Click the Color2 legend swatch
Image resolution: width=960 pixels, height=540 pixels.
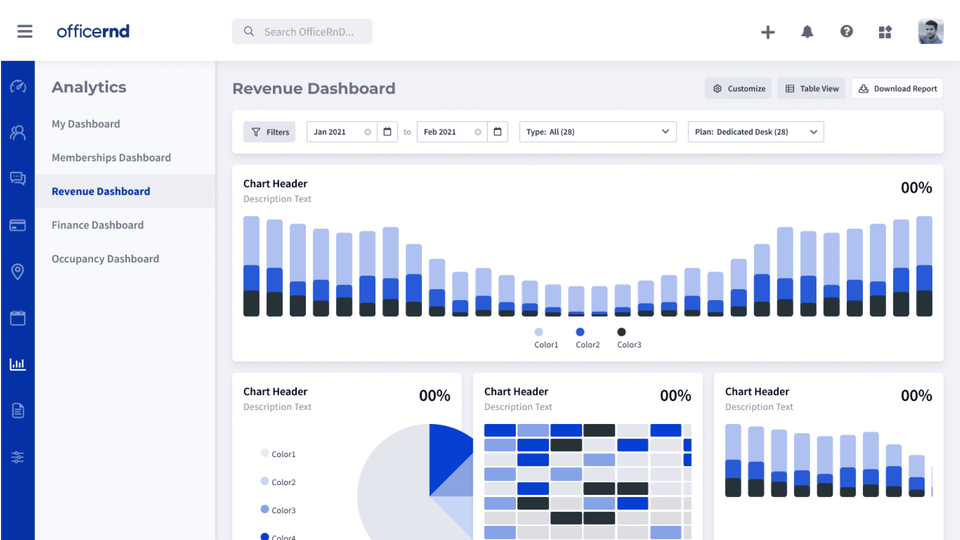click(580, 332)
